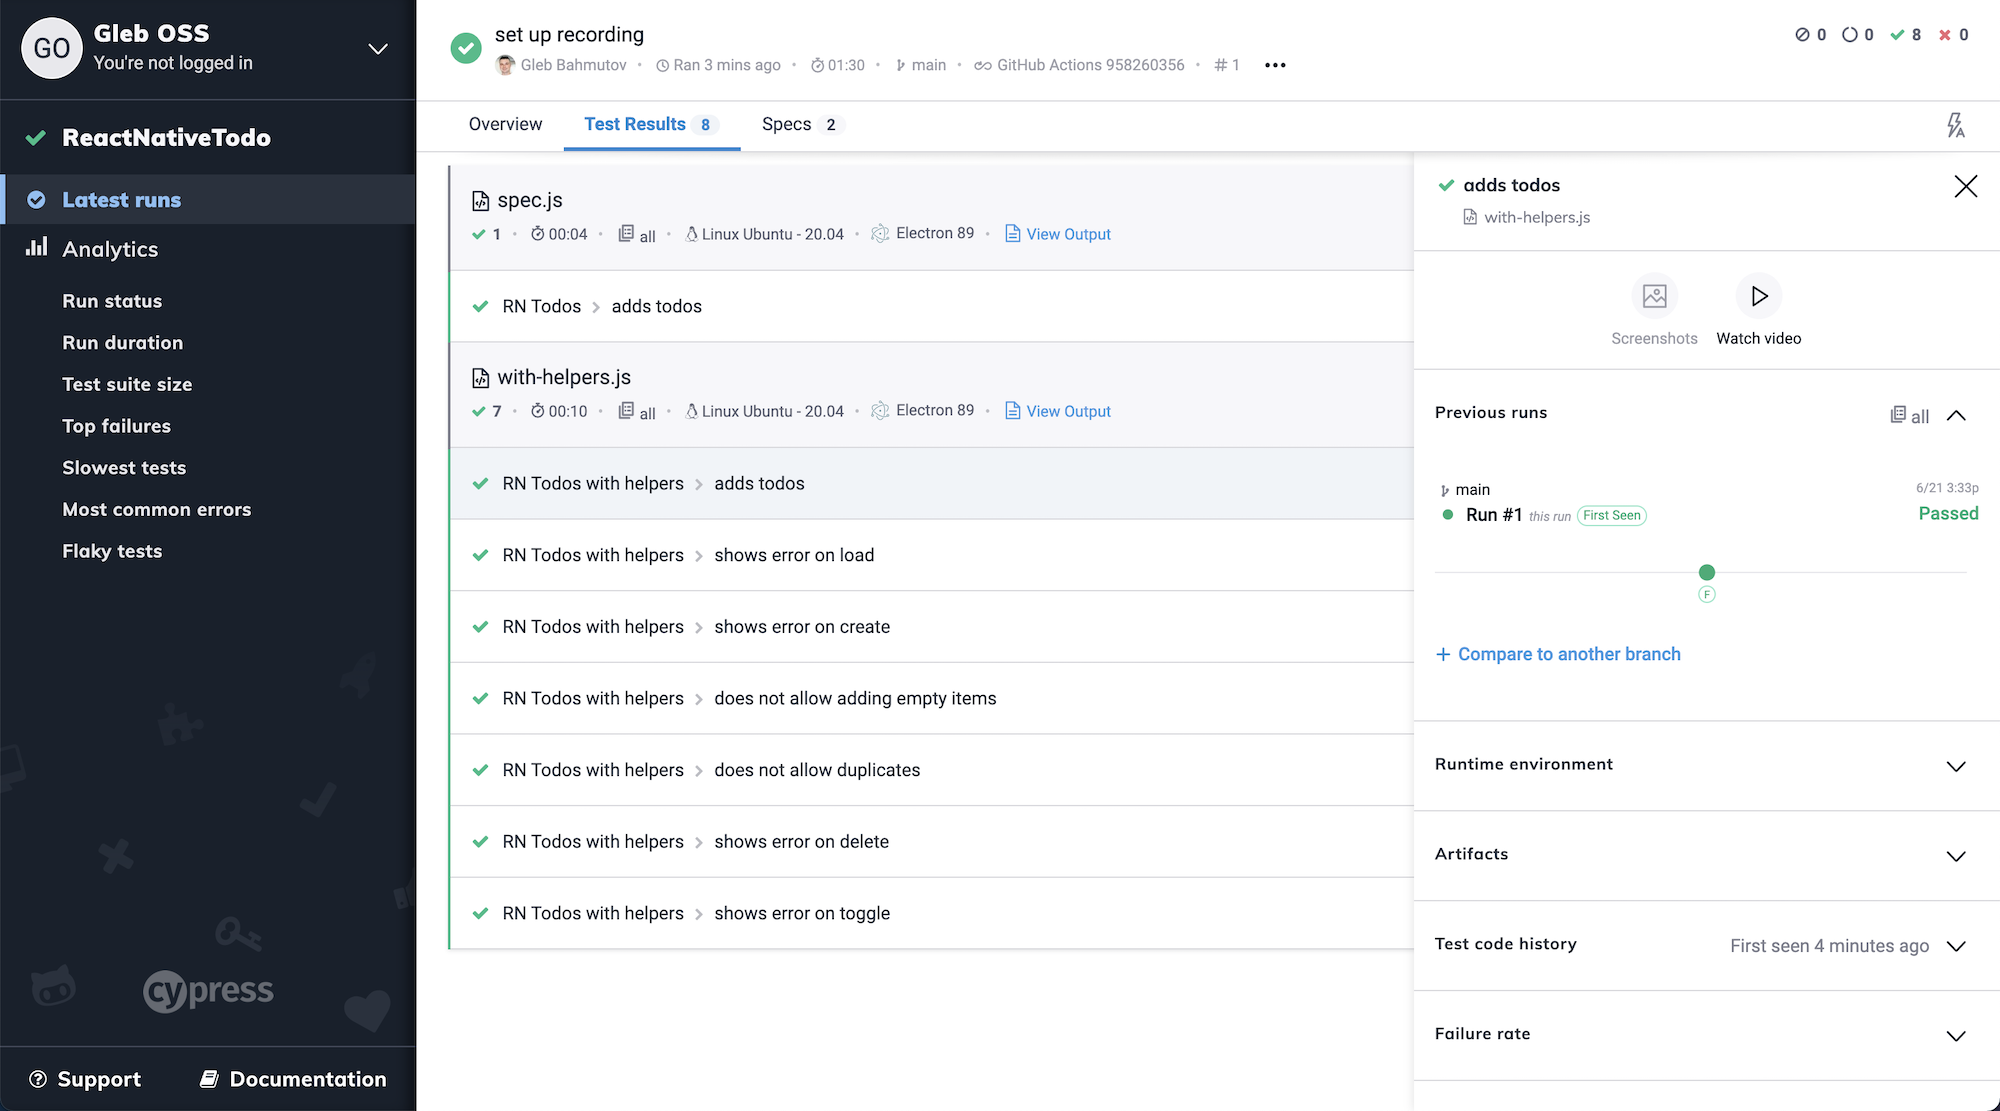Open shows error on load test row
2000x1111 pixels.
point(931,555)
